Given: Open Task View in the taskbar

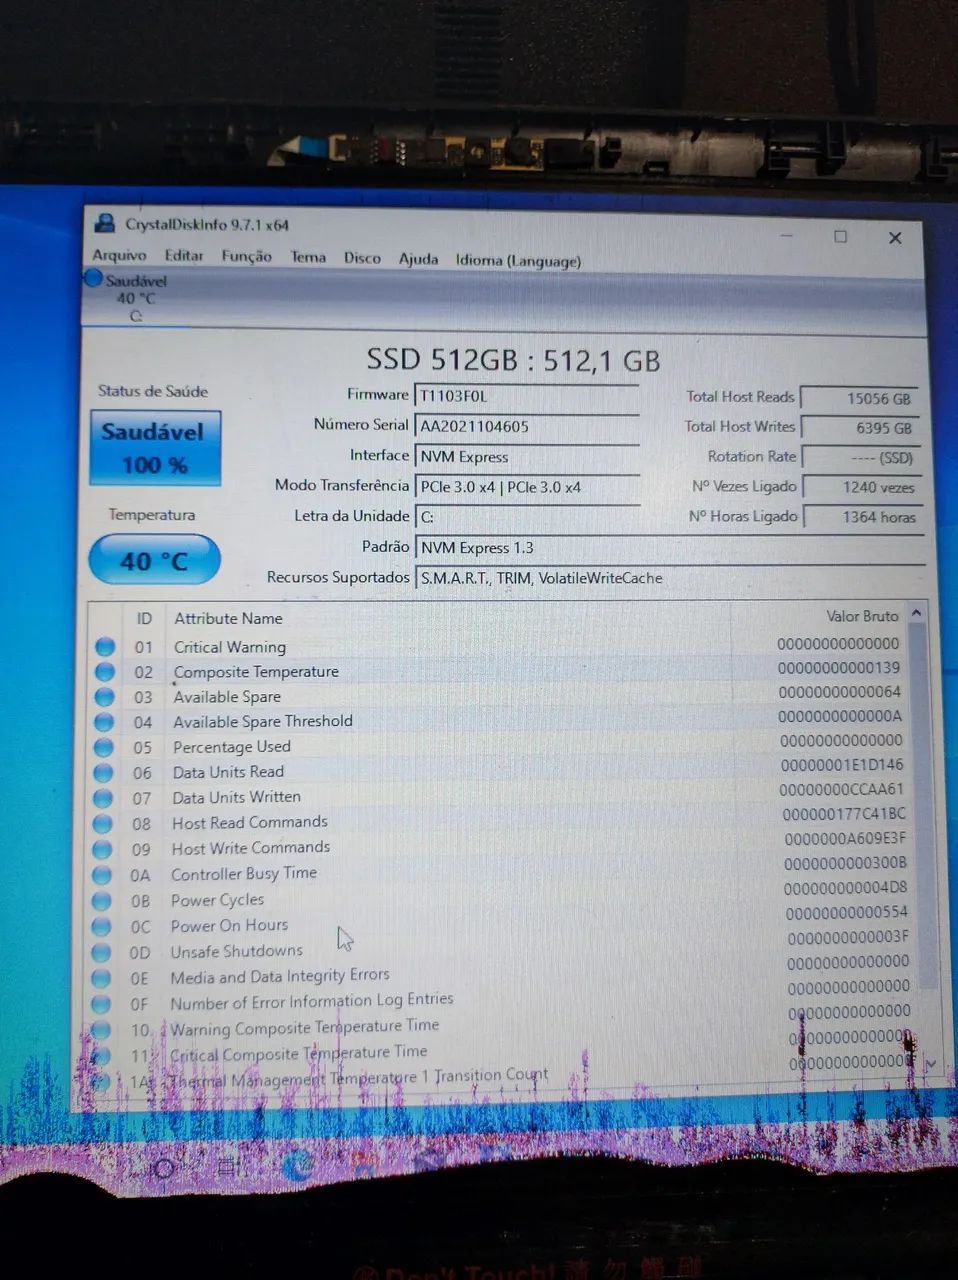Looking at the screenshot, I should 227,1167.
